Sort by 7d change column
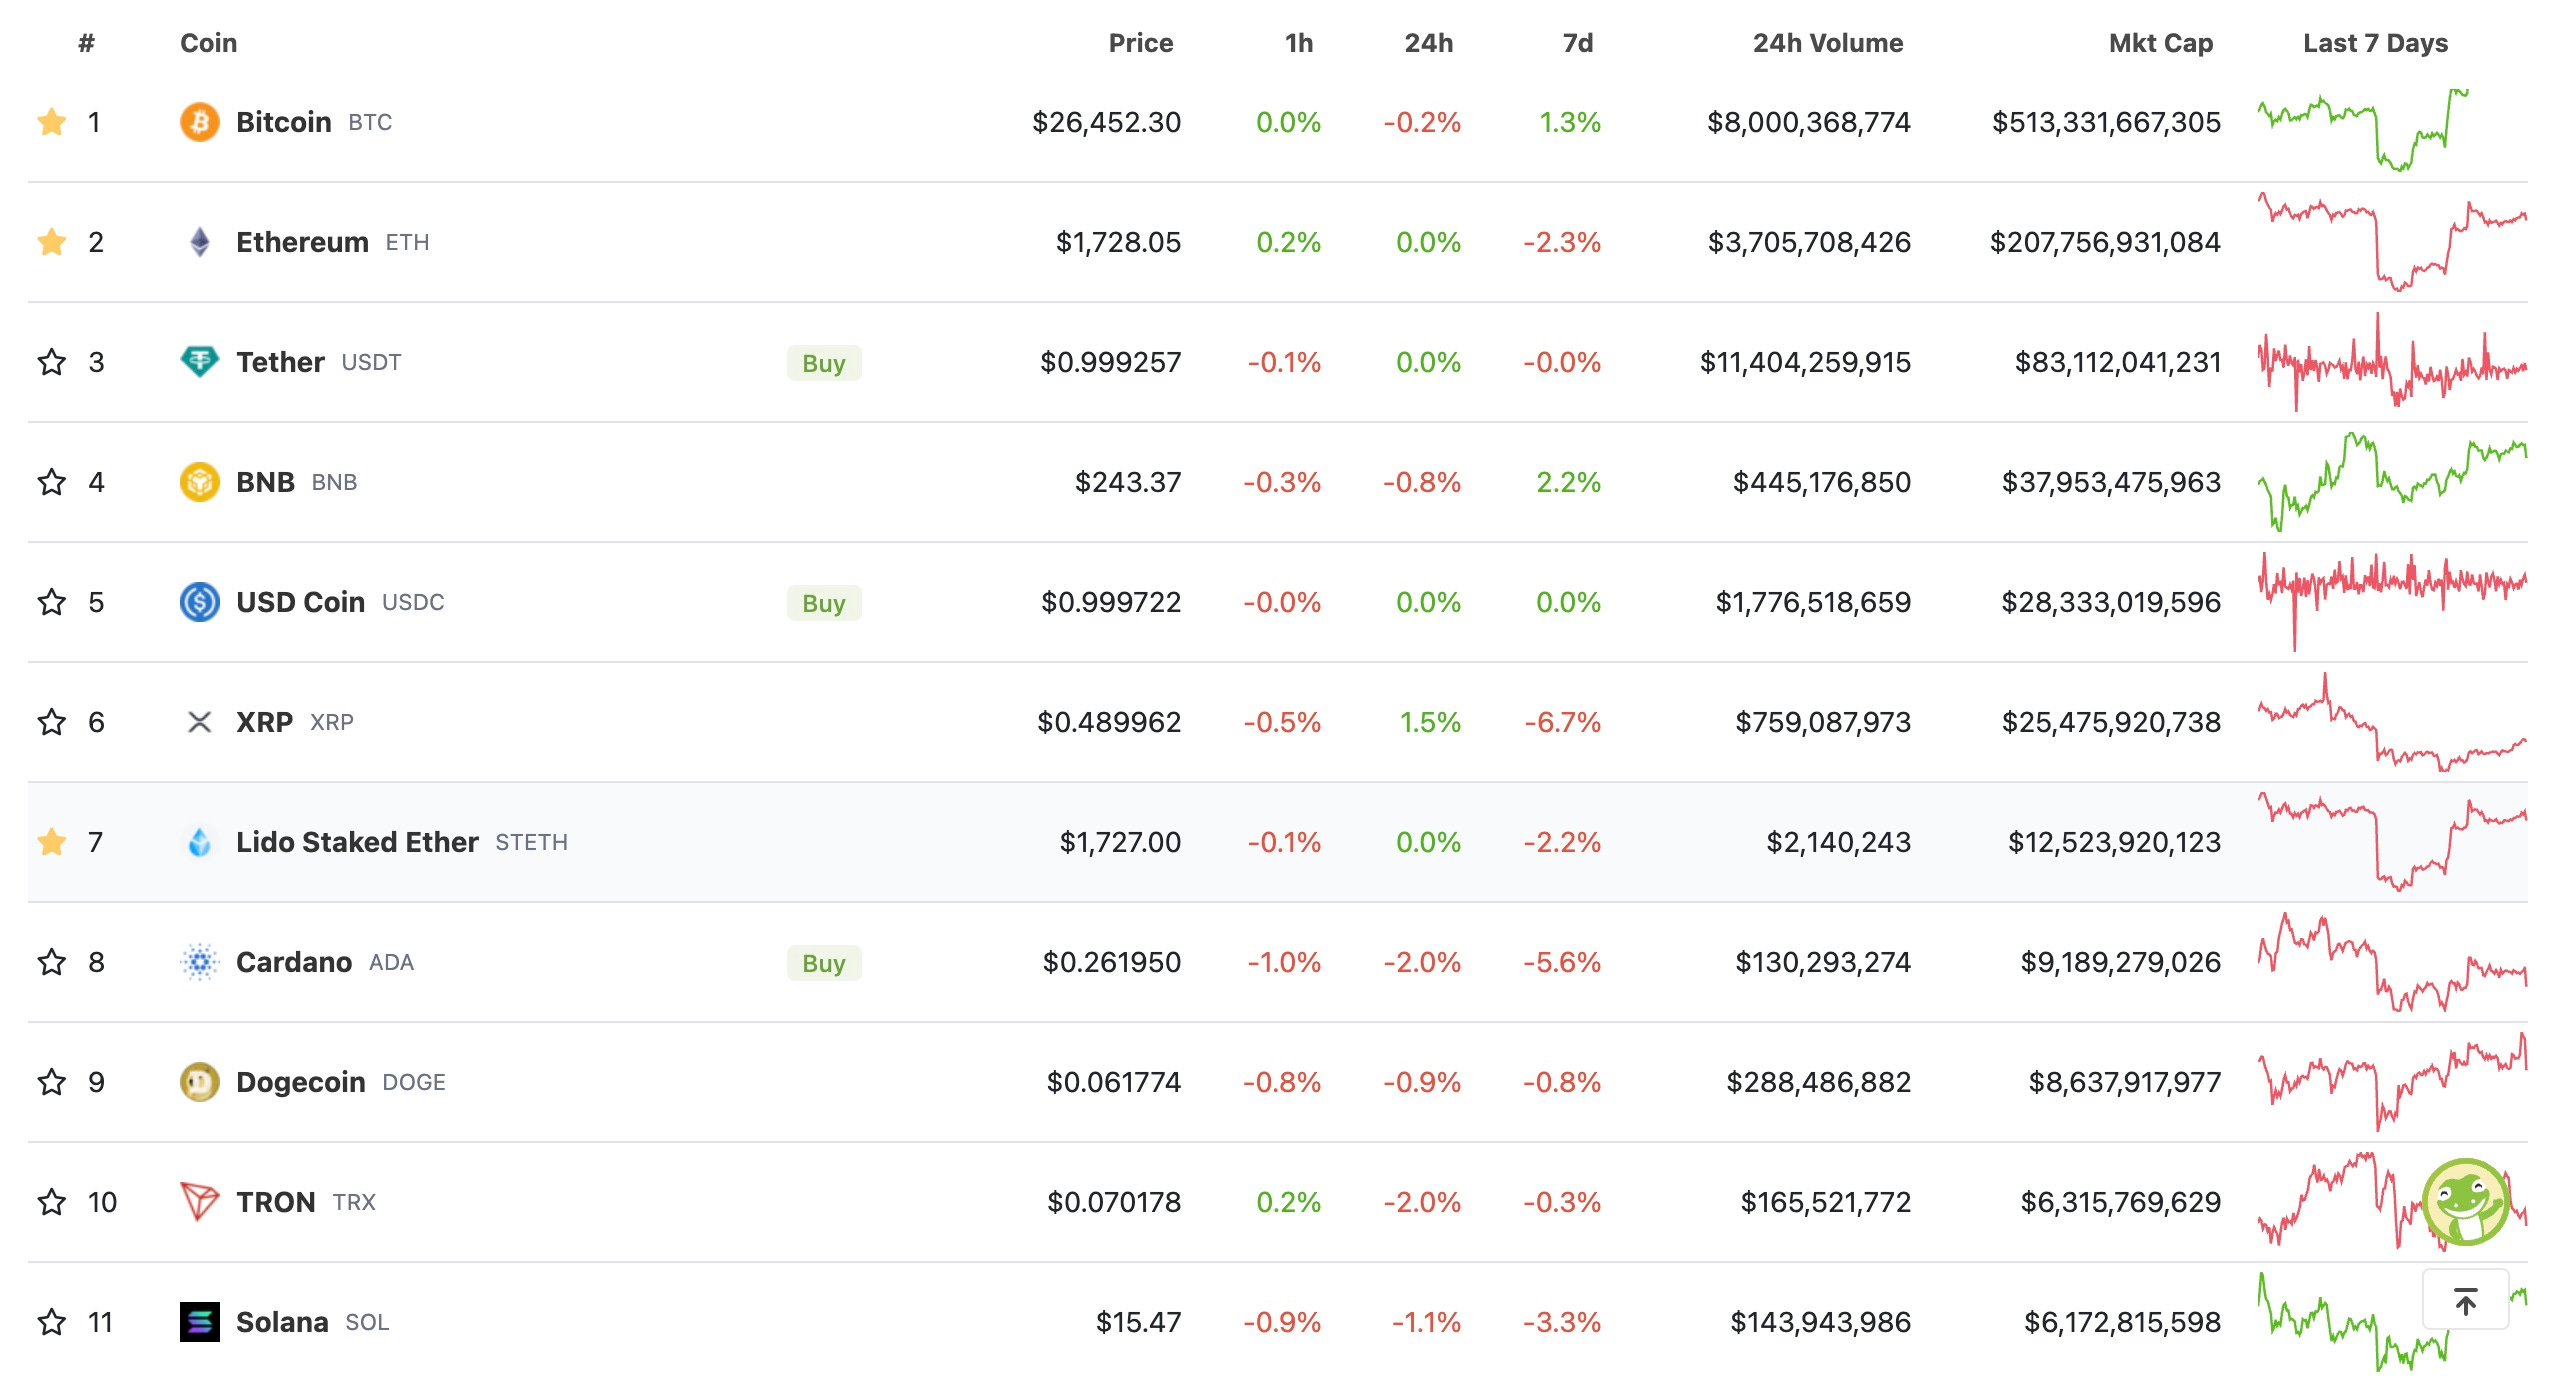 [1577, 43]
